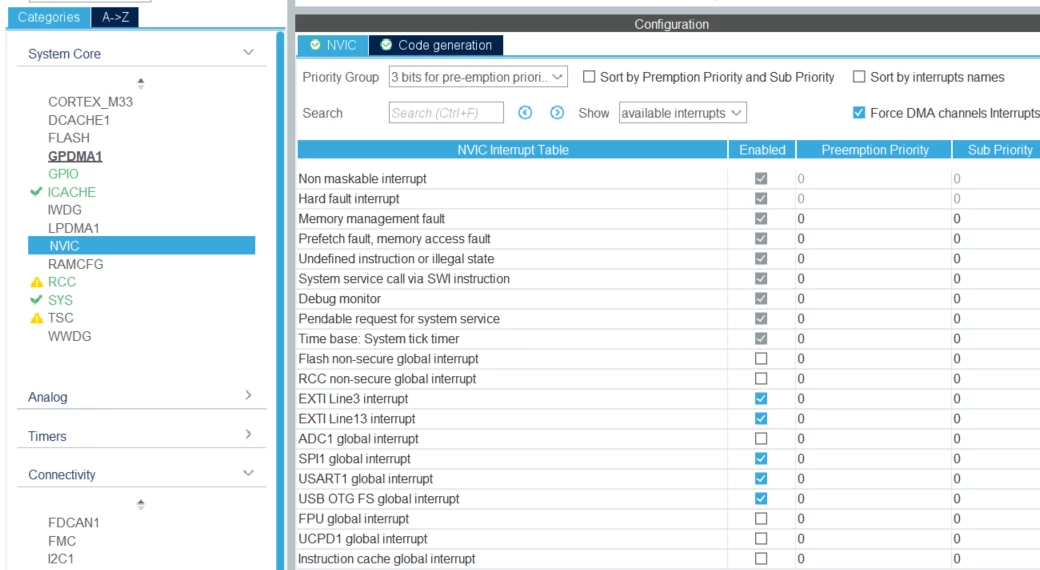
Task: Open the Show available interrupts dropdown
Action: click(682, 113)
